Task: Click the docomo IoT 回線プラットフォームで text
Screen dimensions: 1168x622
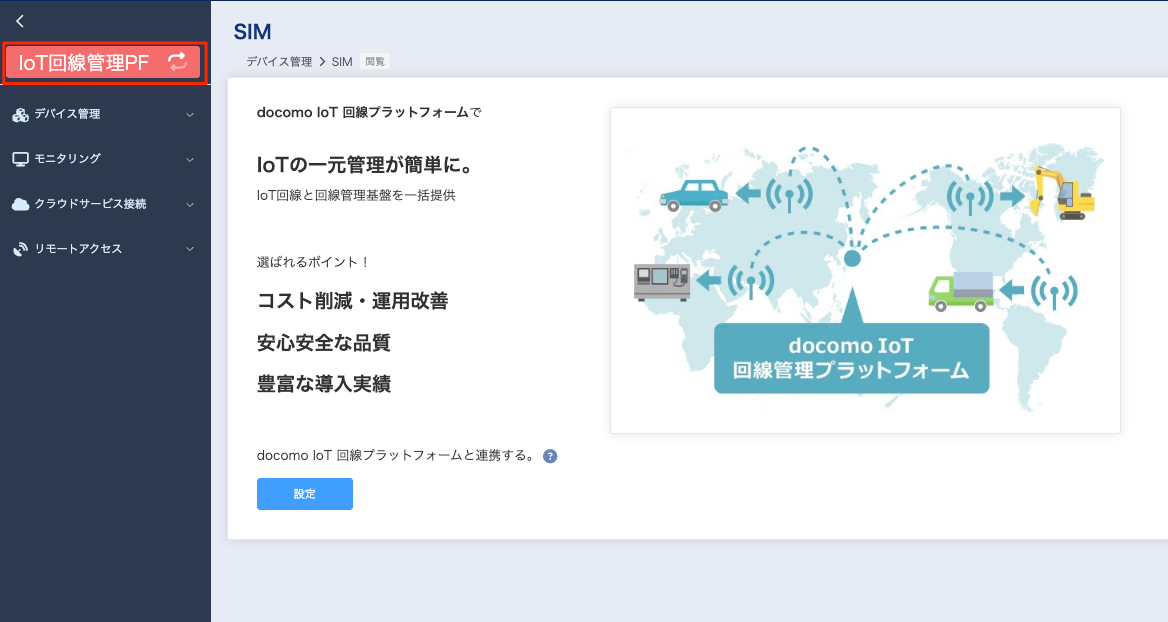Action: tap(369, 112)
